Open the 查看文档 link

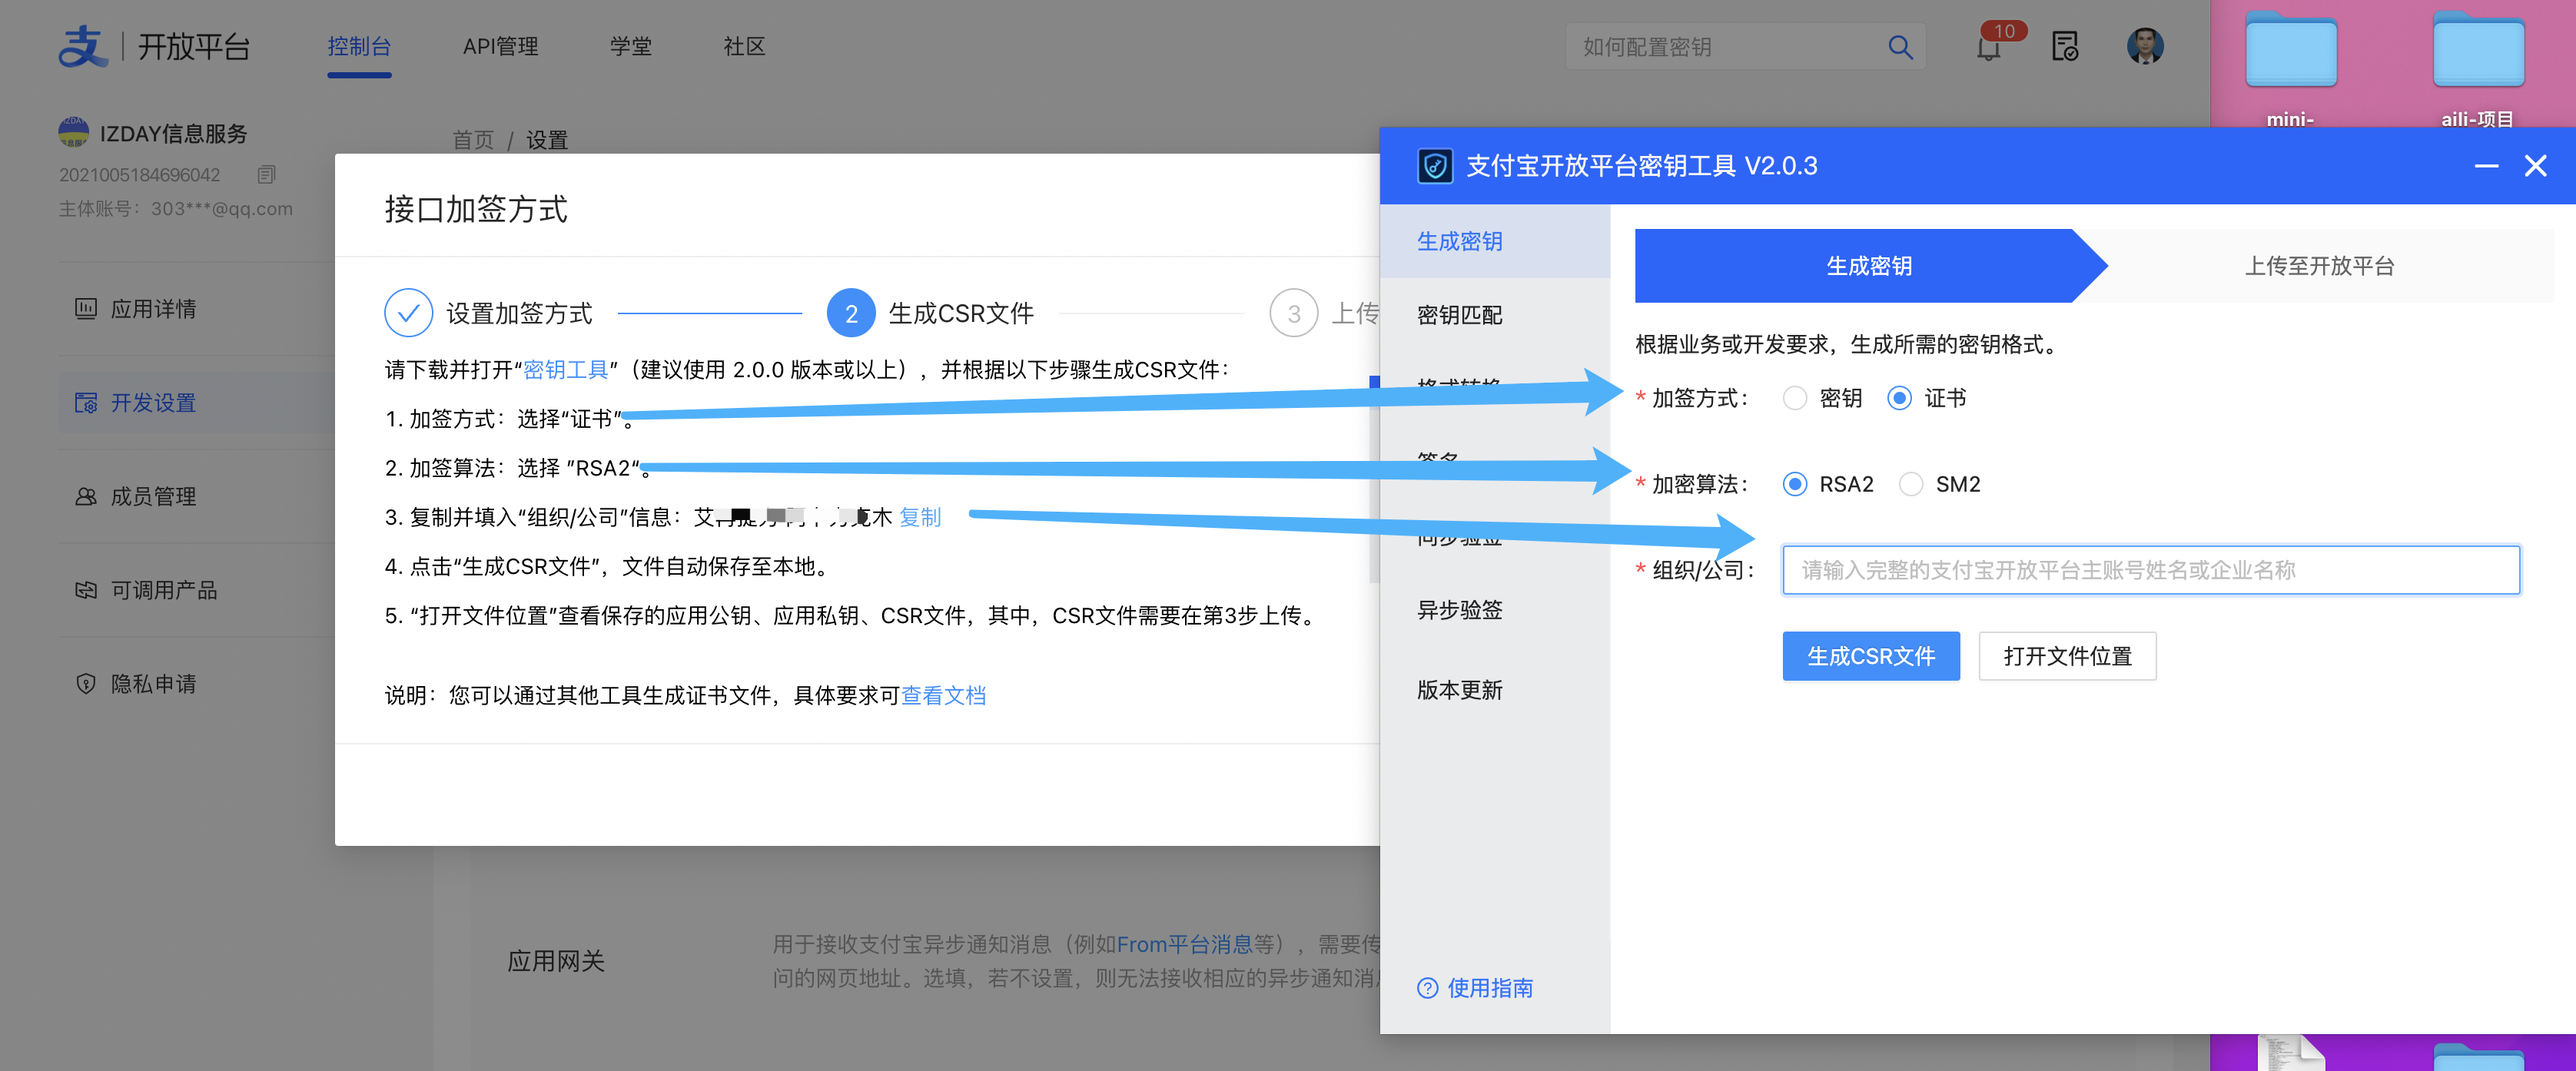coord(943,695)
